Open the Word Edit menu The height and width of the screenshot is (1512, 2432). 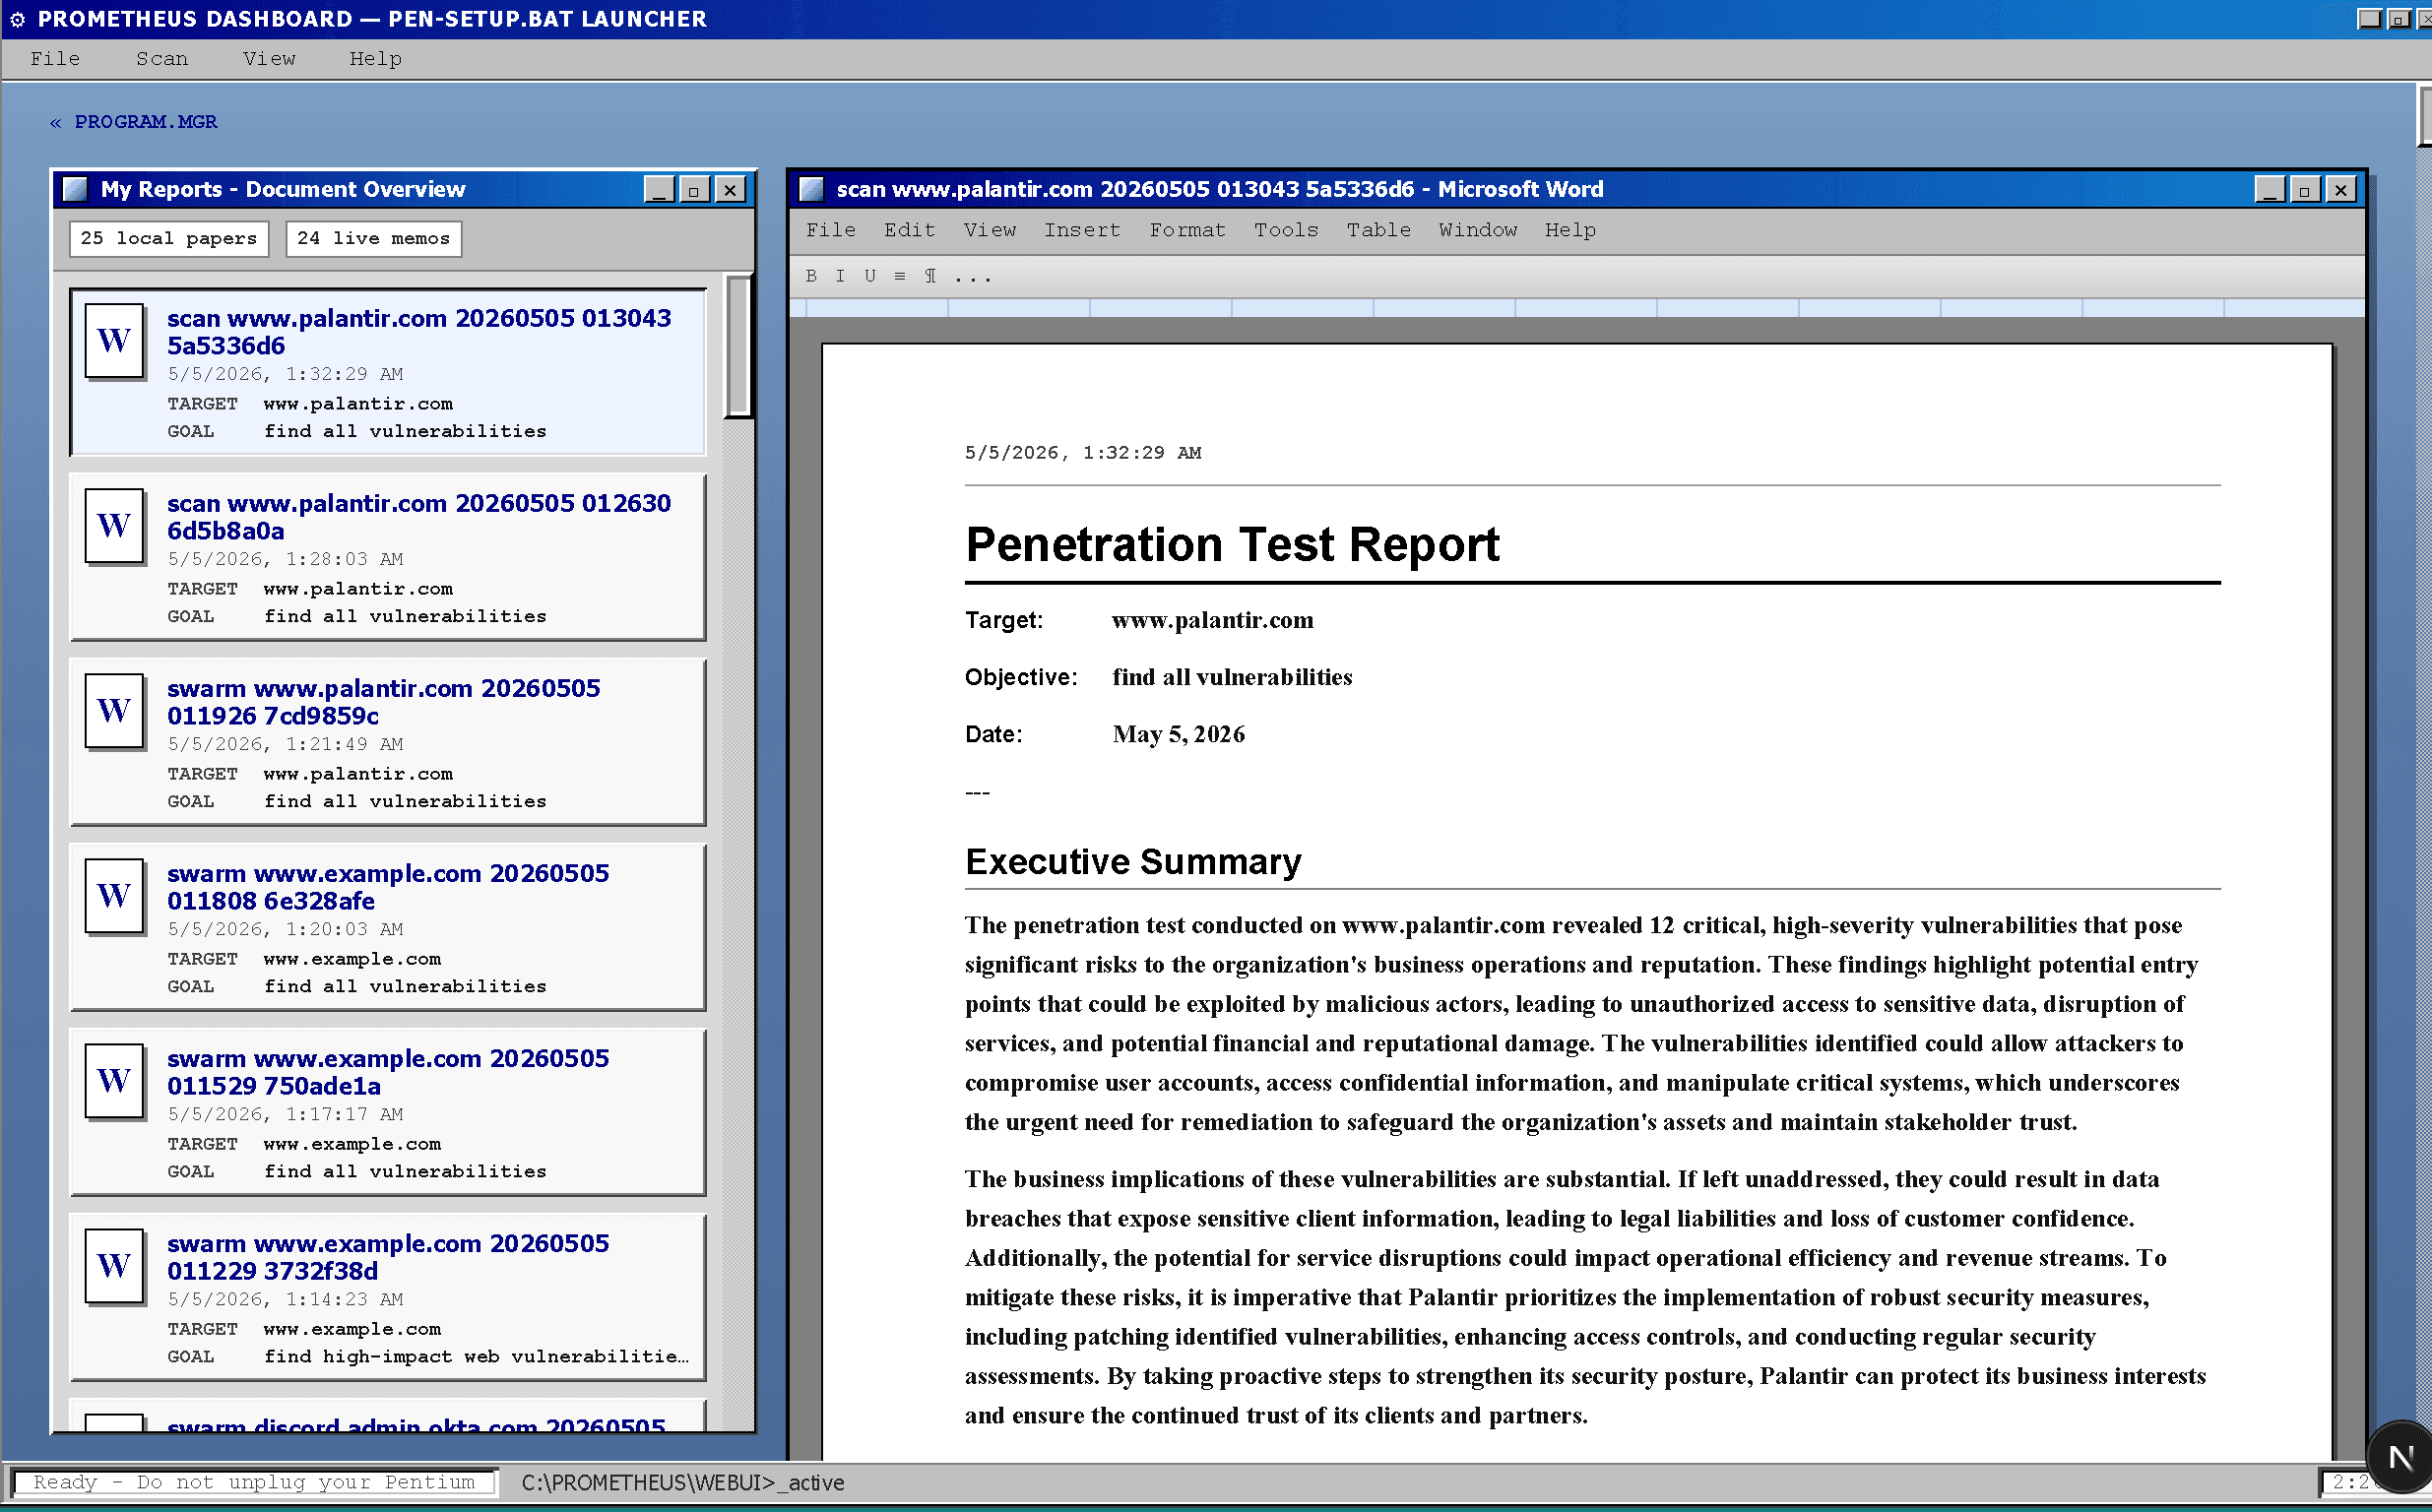[x=909, y=230]
